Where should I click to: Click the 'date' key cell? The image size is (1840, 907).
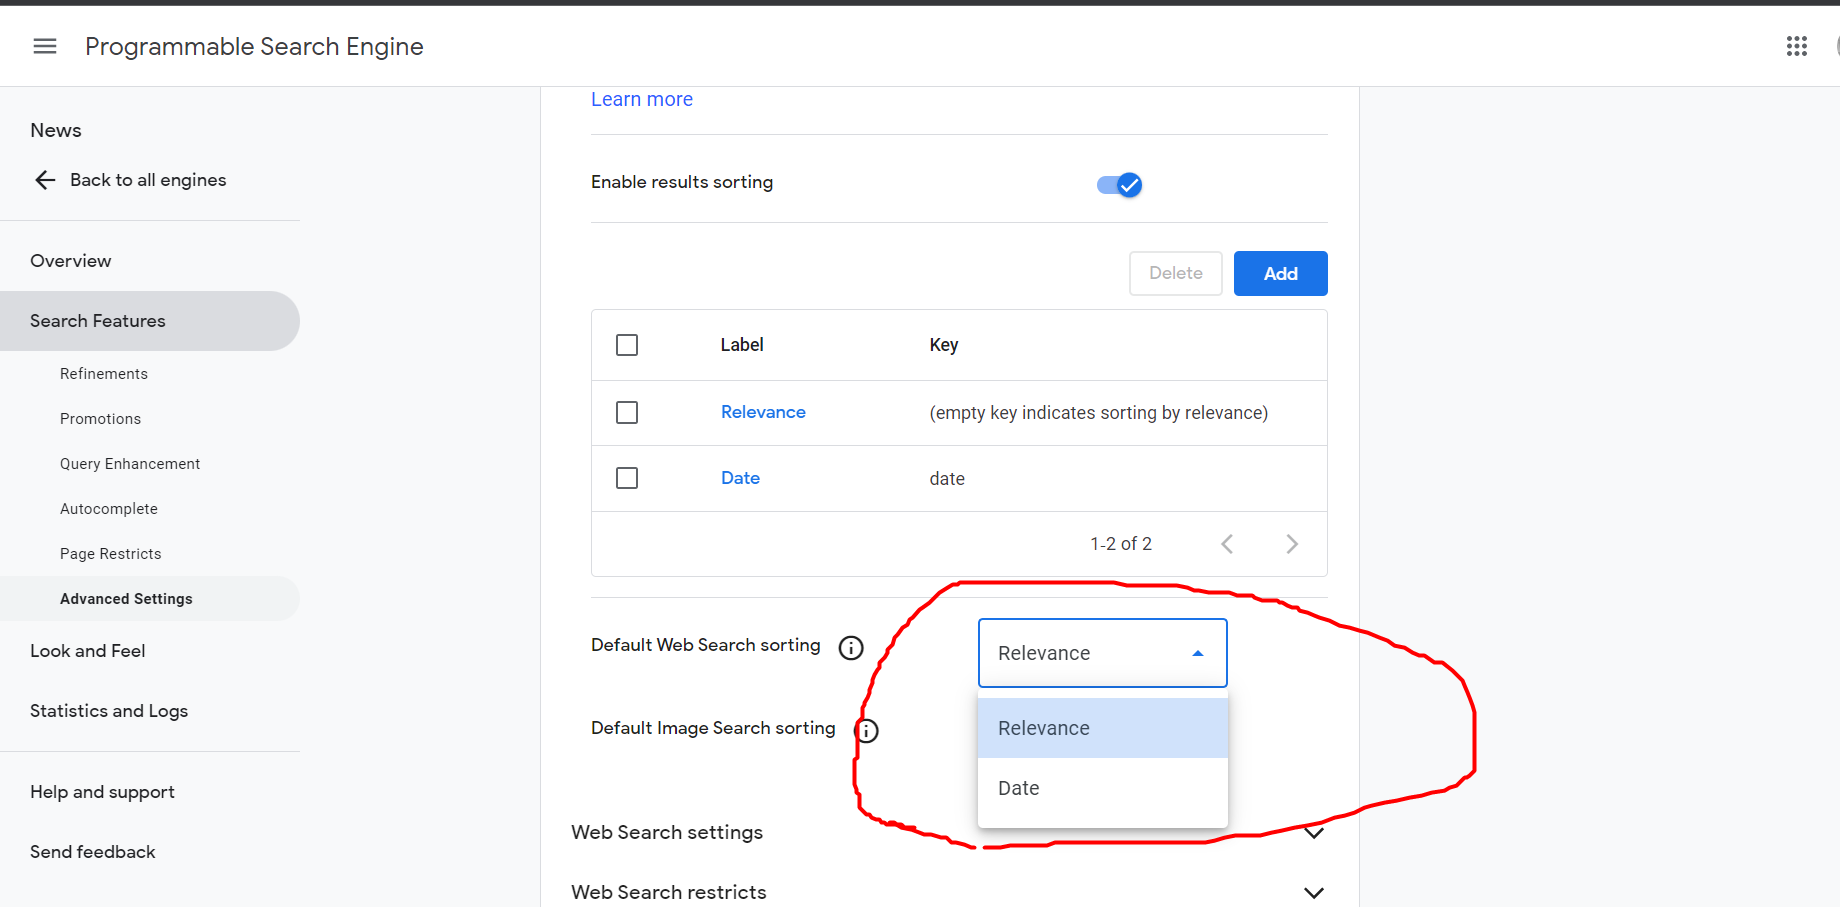tap(947, 479)
